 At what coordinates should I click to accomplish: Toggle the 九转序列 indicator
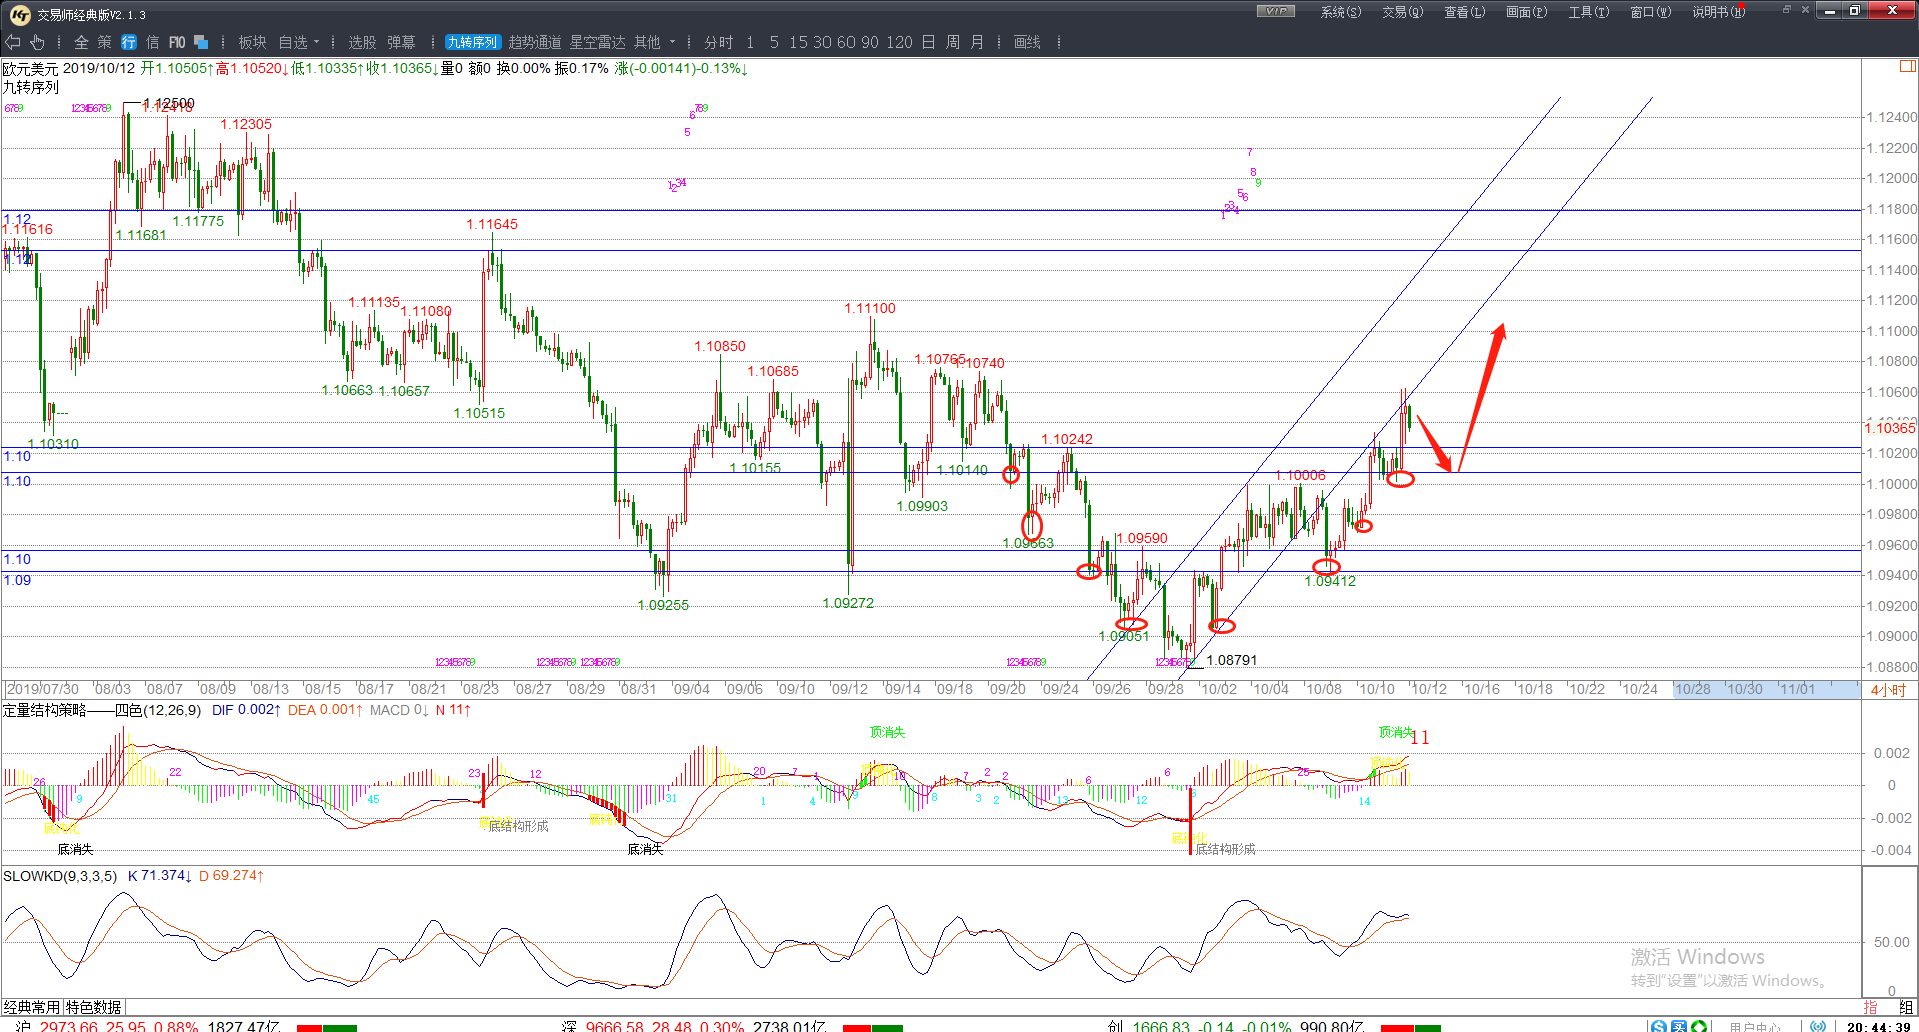[472, 42]
